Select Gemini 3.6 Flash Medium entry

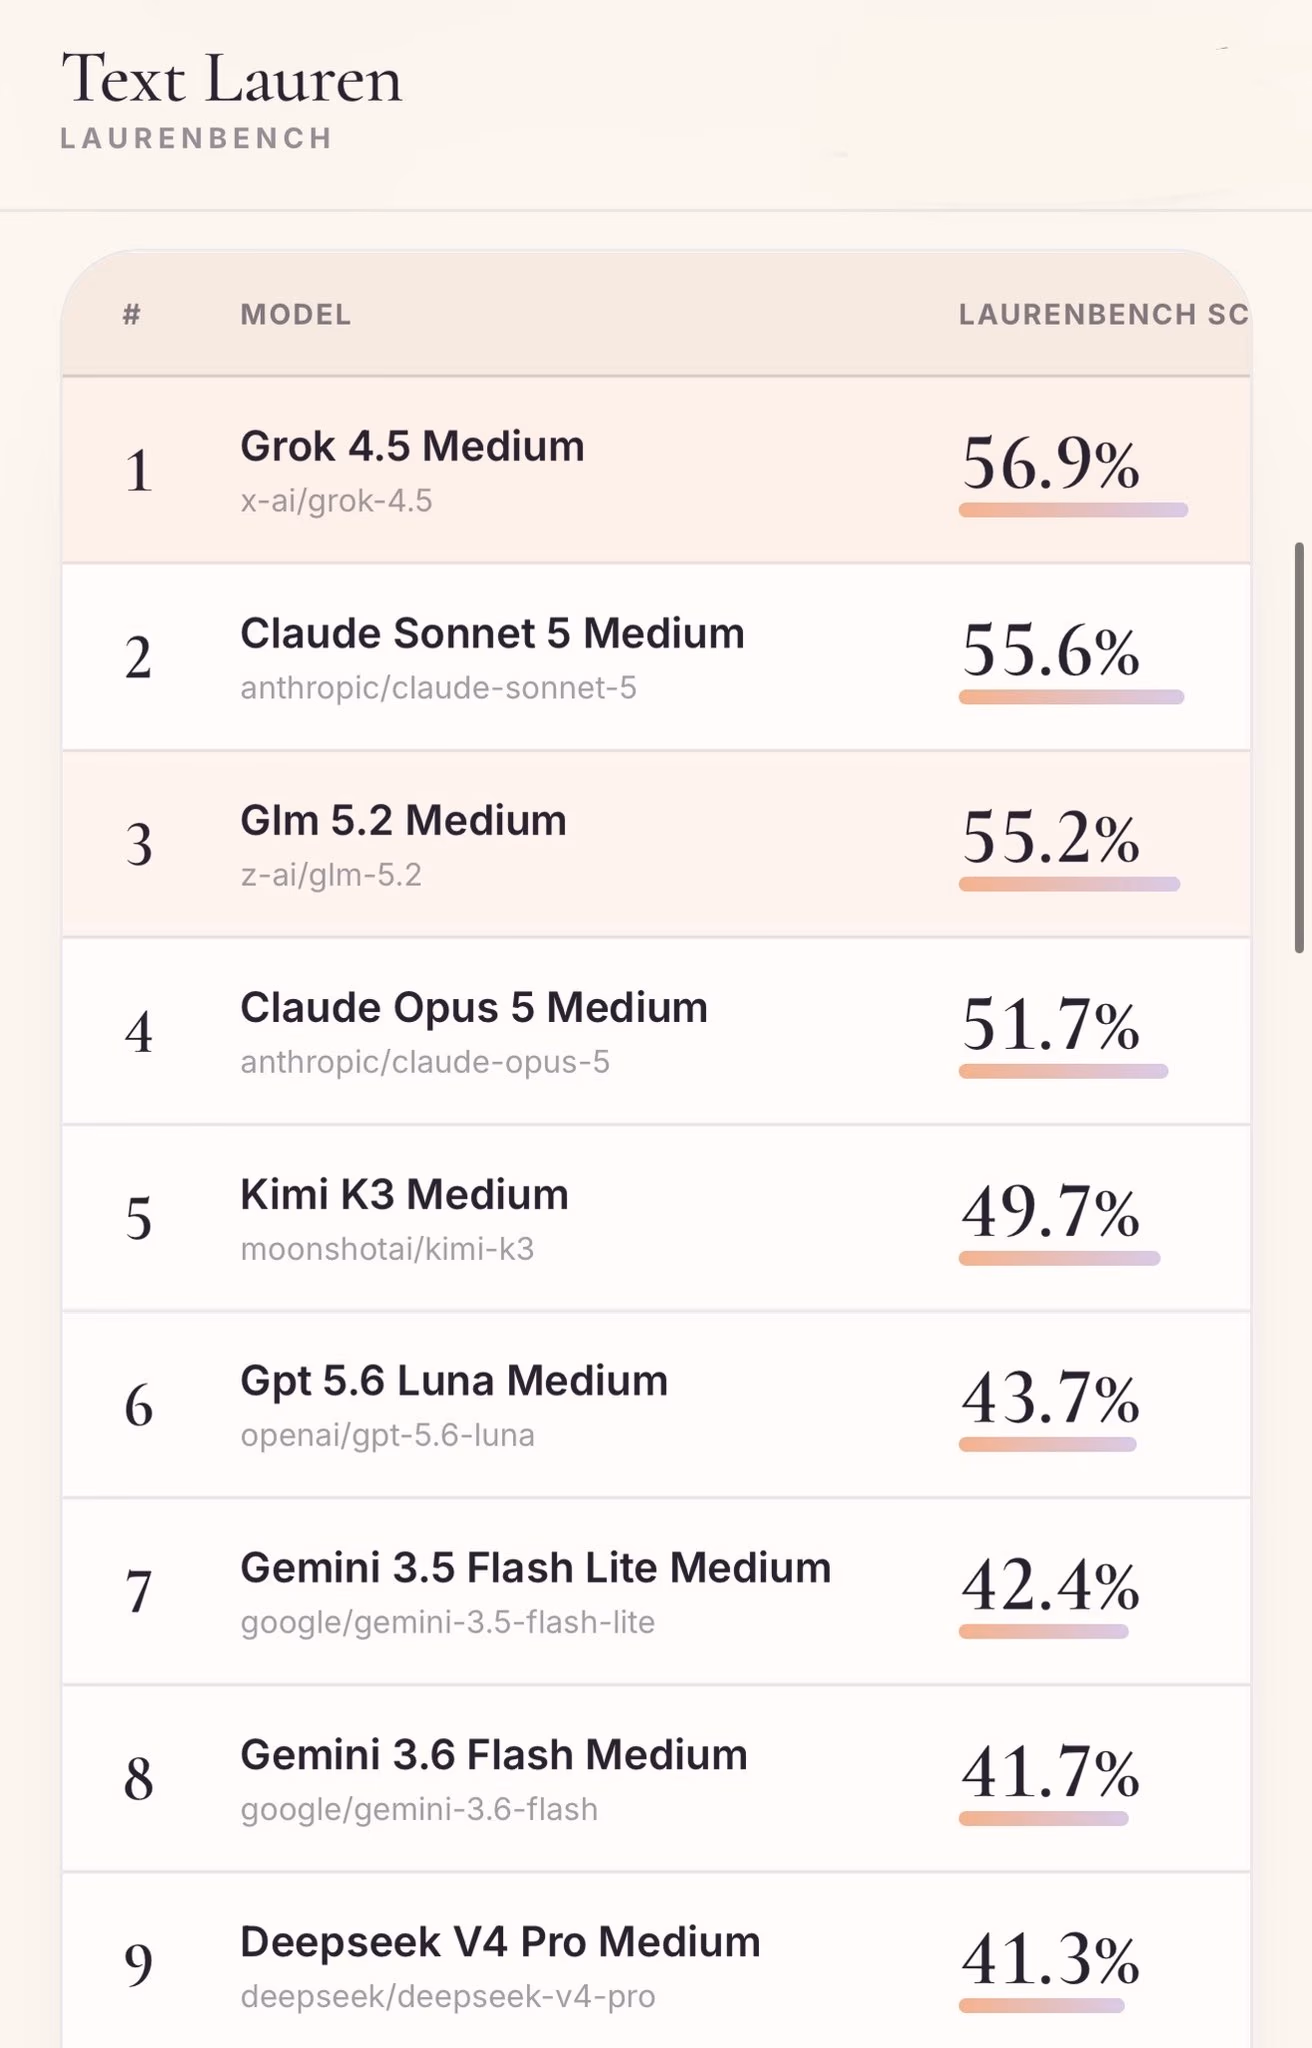656,1779
